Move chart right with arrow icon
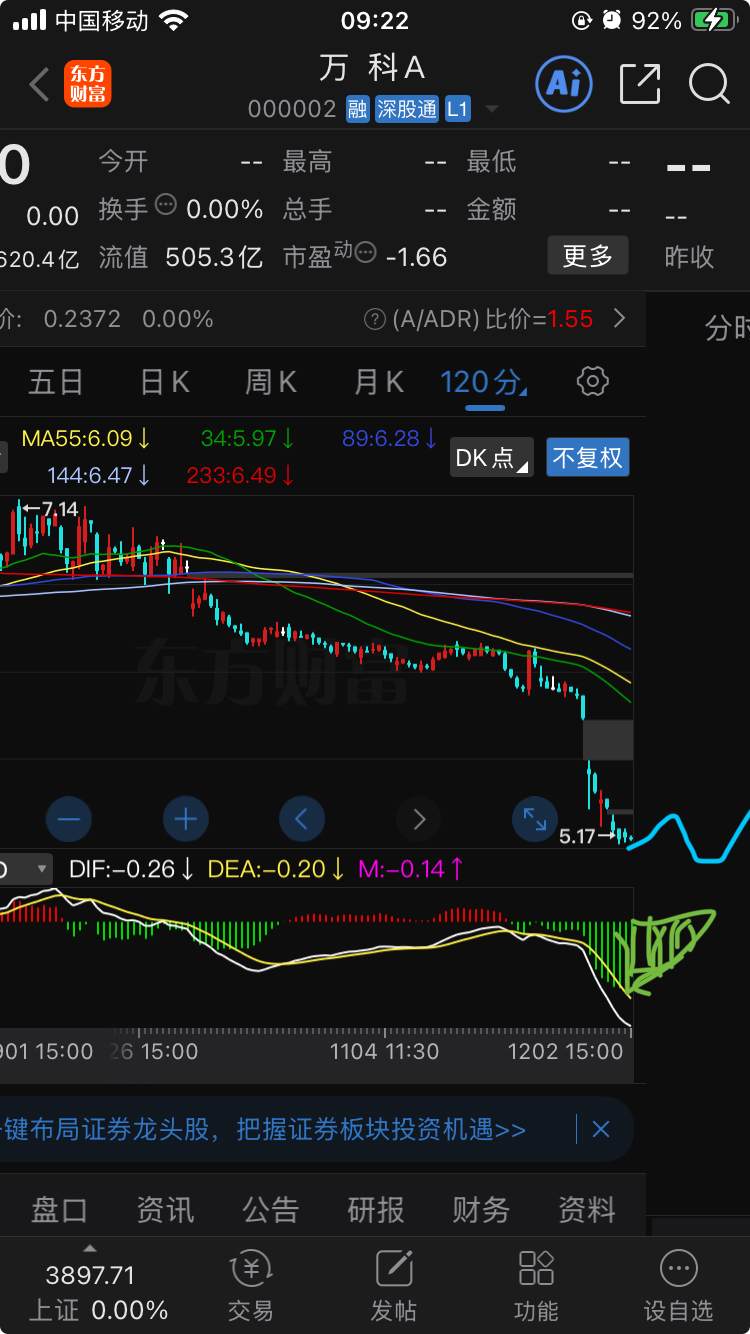Screen dimensions: 750x1334 tap(419, 820)
